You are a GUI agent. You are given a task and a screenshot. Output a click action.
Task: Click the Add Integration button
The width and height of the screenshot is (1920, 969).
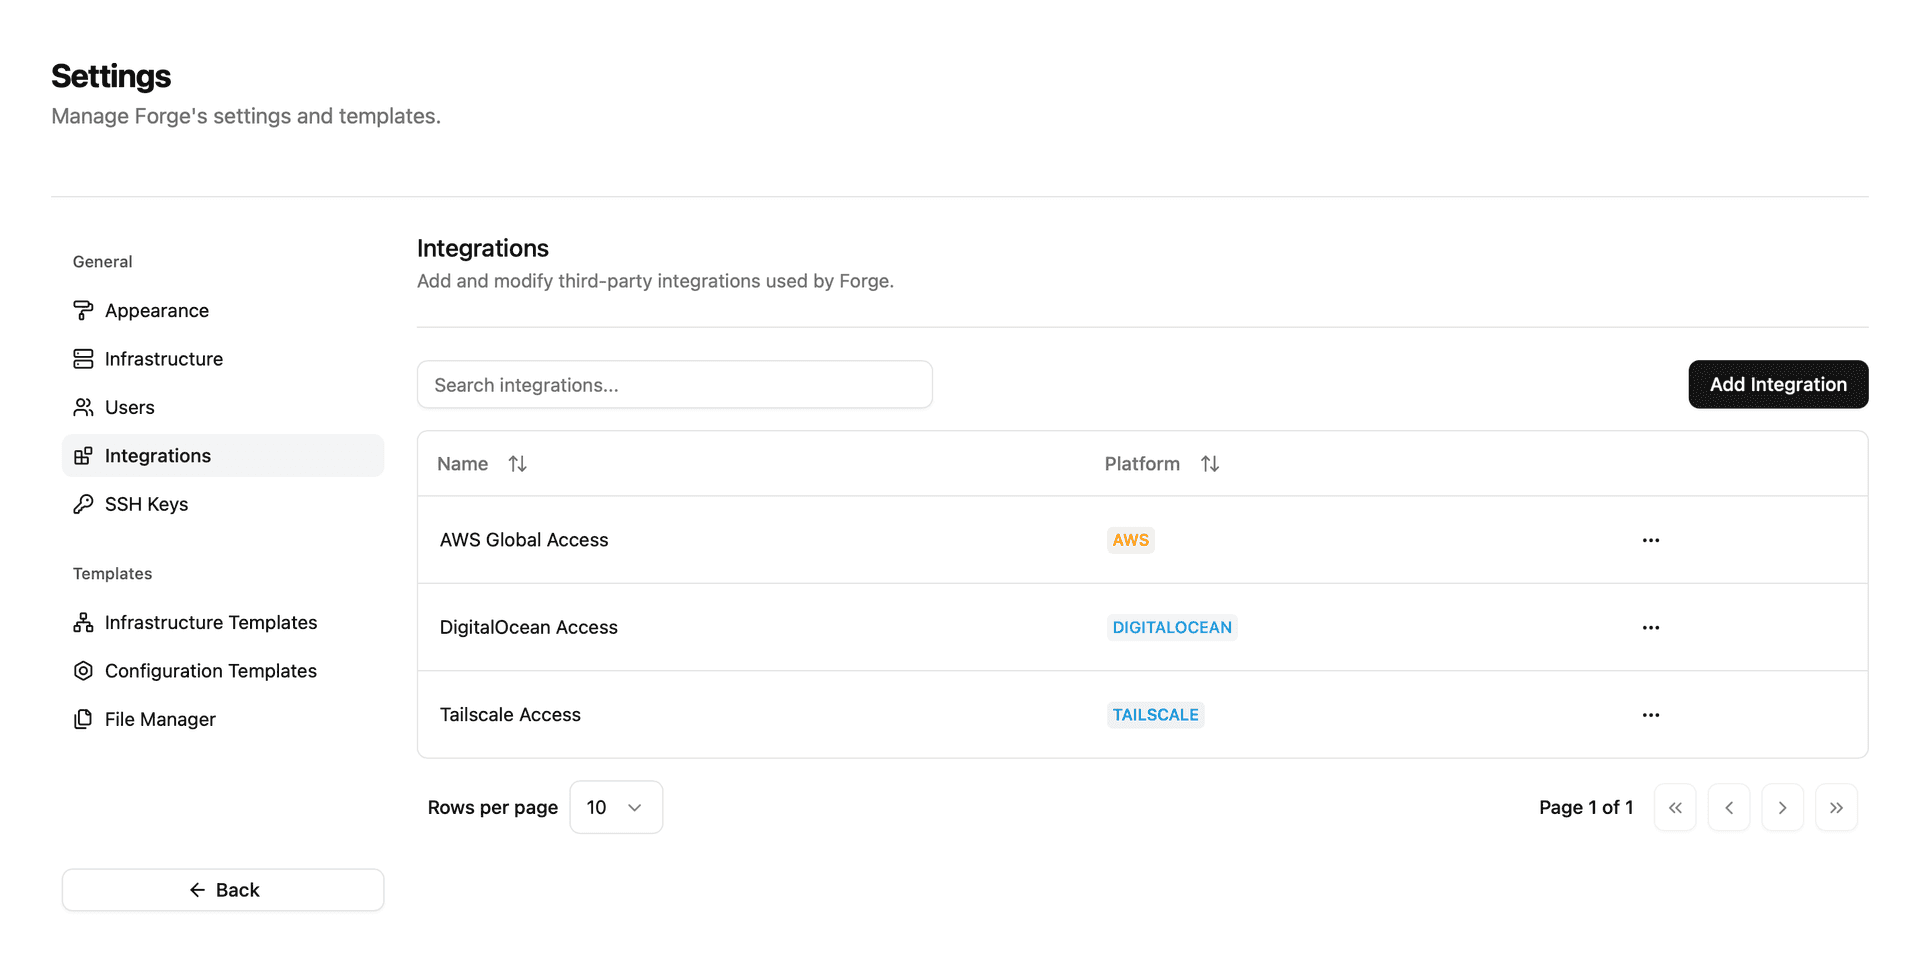coord(1778,385)
